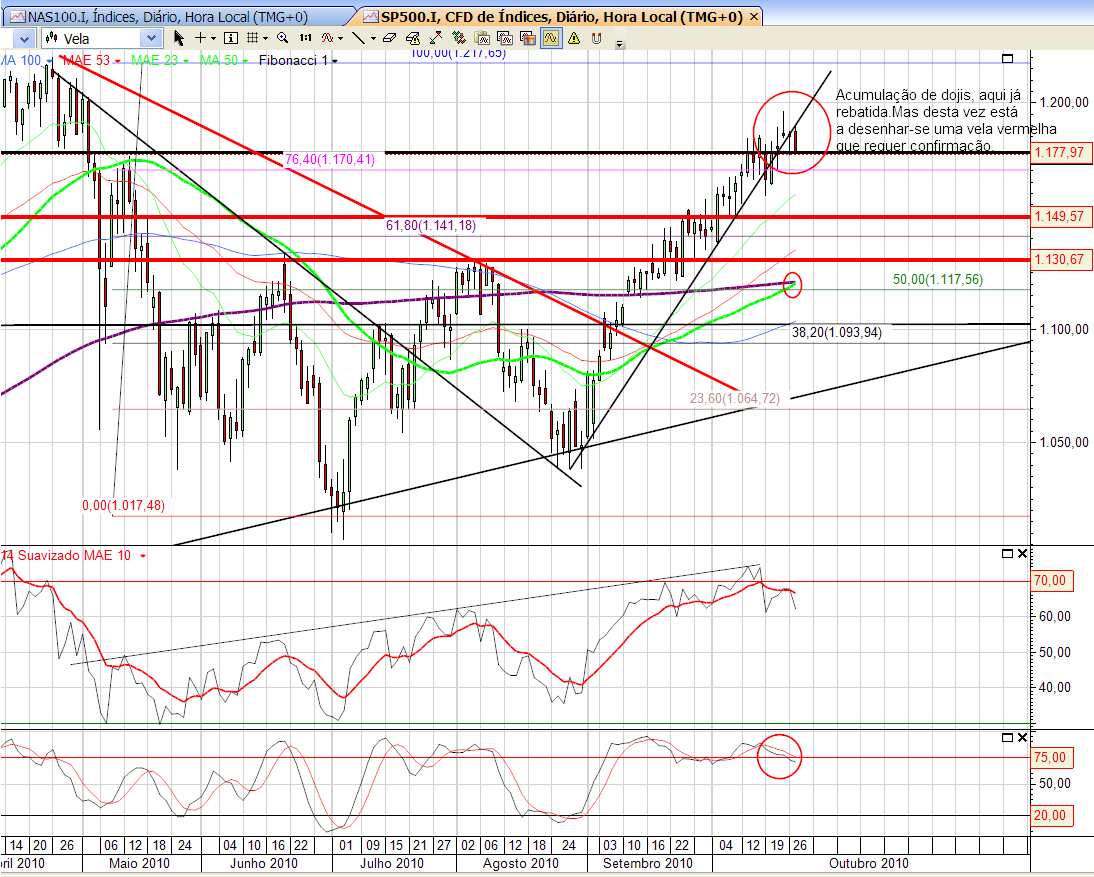The image size is (1094, 877).
Task: Click the 1.149,57 price level label
Action: [x=1061, y=217]
